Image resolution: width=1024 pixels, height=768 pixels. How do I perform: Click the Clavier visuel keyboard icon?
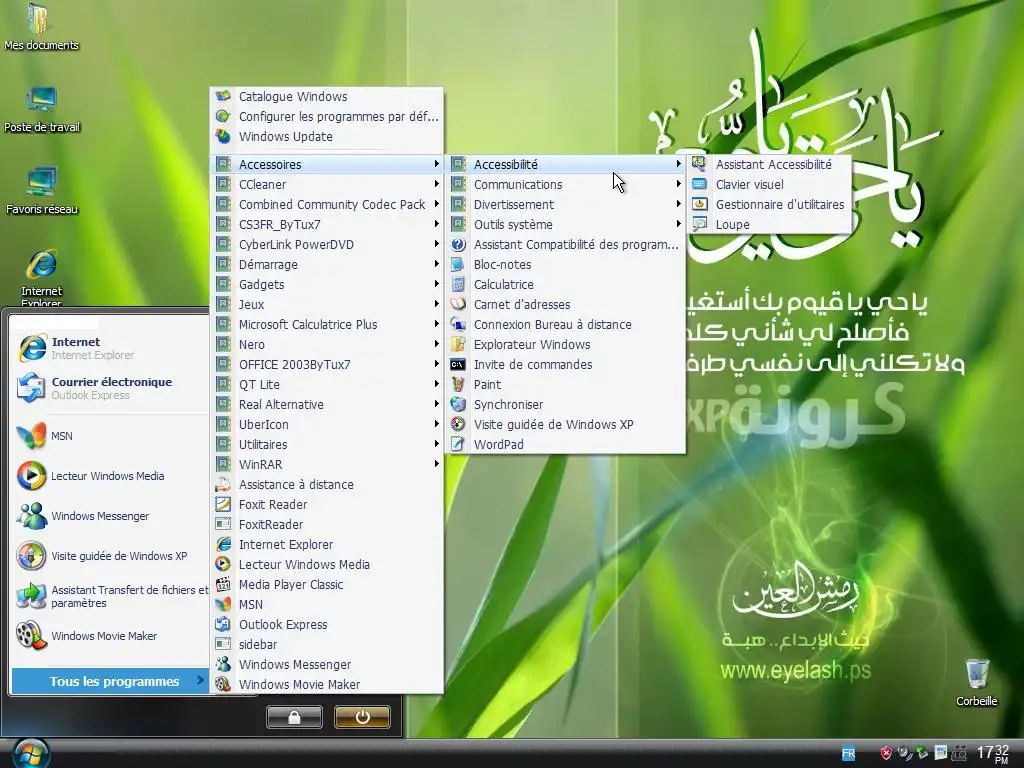(699, 184)
